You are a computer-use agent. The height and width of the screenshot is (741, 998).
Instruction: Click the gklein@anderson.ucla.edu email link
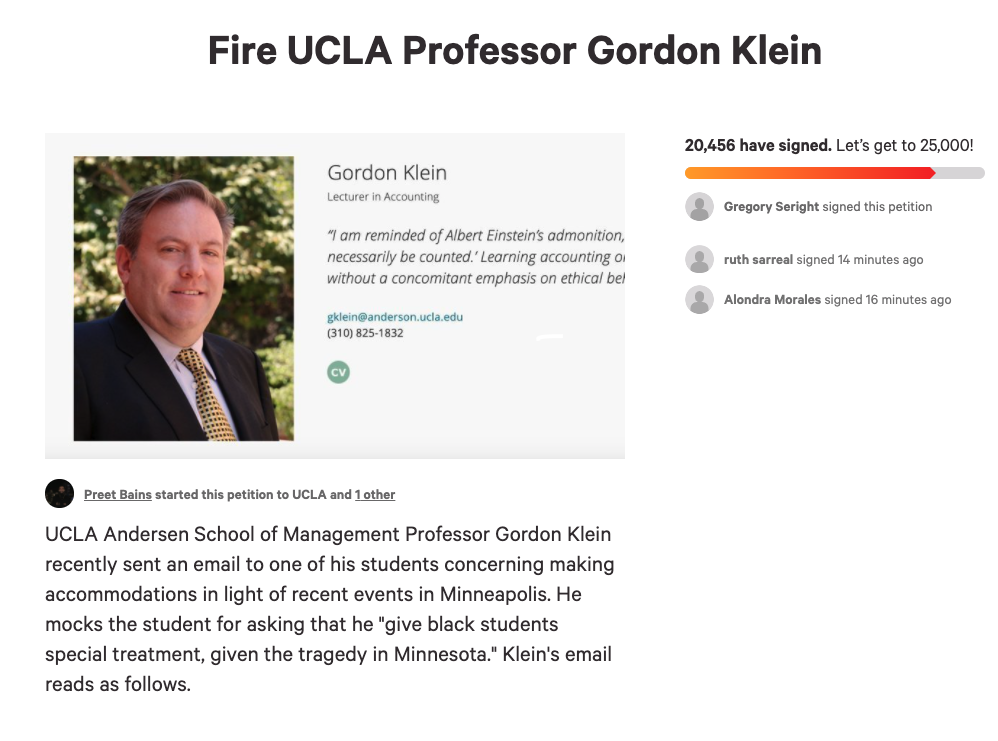click(395, 317)
